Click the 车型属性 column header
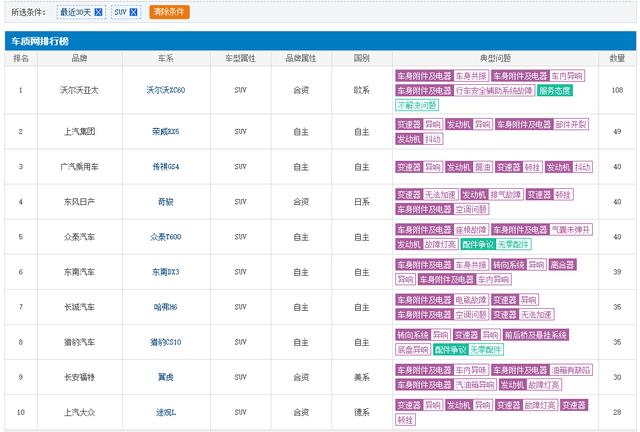 click(240, 58)
